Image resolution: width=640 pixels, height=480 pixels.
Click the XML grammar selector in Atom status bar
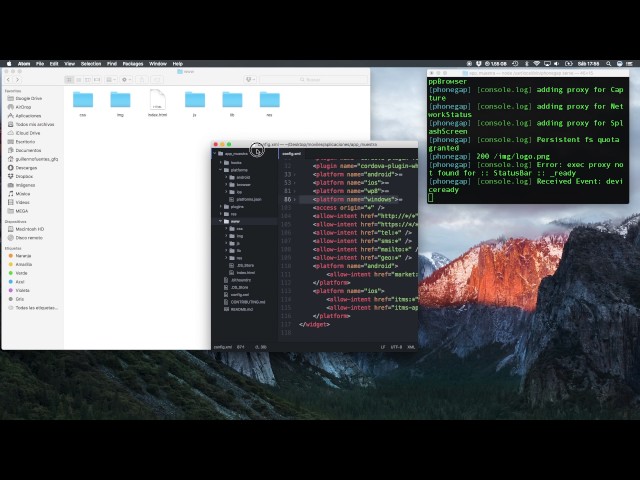click(411, 347)
